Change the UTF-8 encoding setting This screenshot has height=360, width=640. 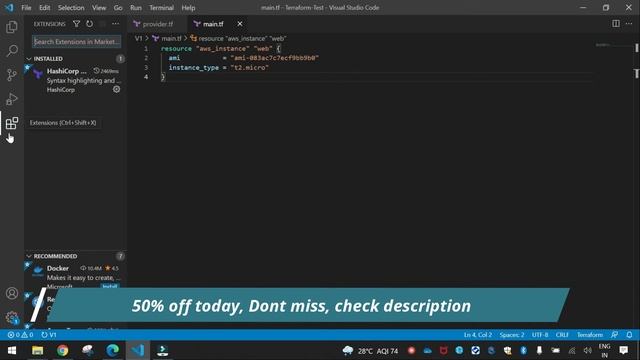[540, 335]
